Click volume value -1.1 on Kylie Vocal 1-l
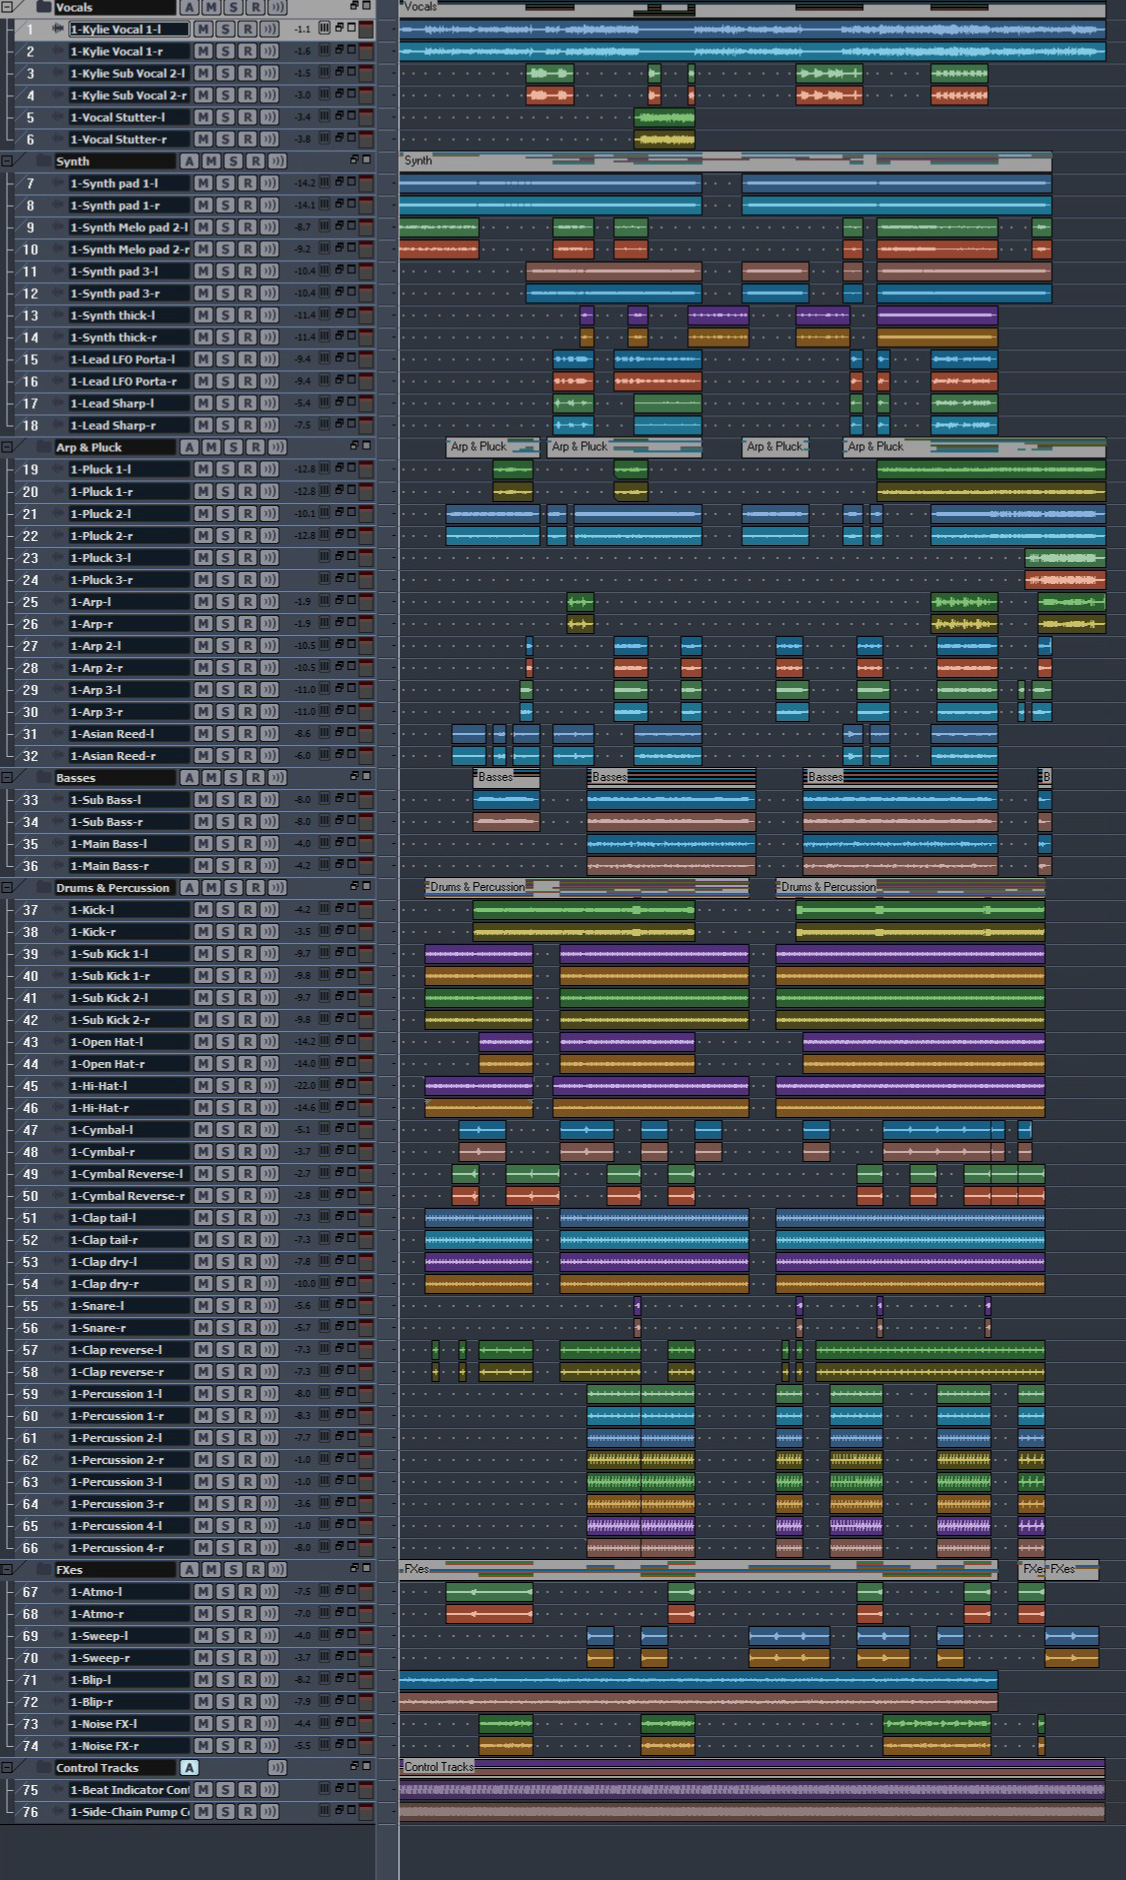The image size is (1126, 1880). [302, 29]
